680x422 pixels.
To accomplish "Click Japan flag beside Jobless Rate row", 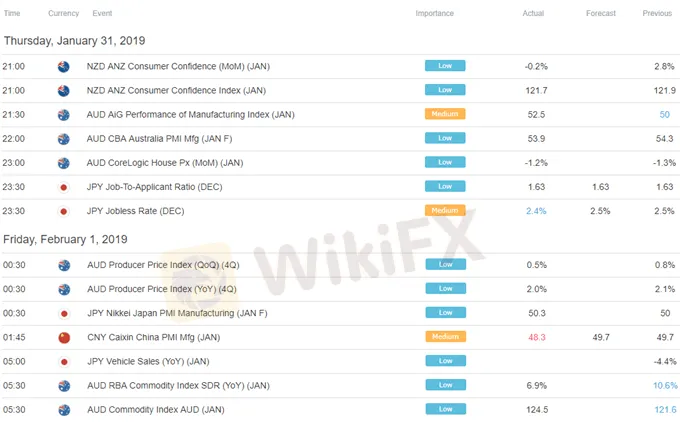I will point(63,211).
